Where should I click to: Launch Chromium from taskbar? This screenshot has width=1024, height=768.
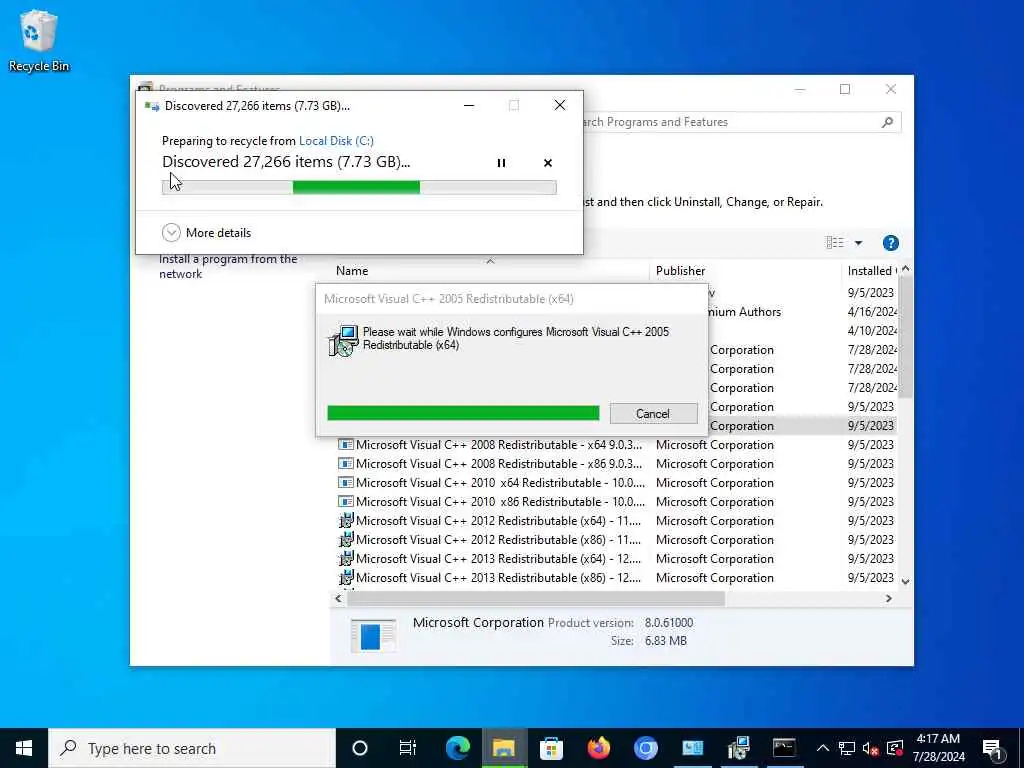pyautogui.click(x=645, y=748)
